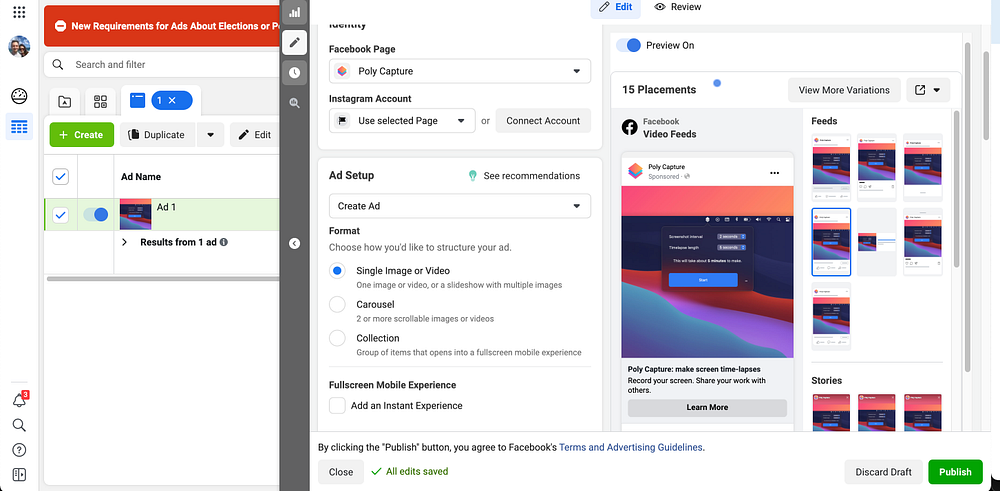Click info icon beside Results from 1 ad
1000x491 pixels.
pos(224,242)
